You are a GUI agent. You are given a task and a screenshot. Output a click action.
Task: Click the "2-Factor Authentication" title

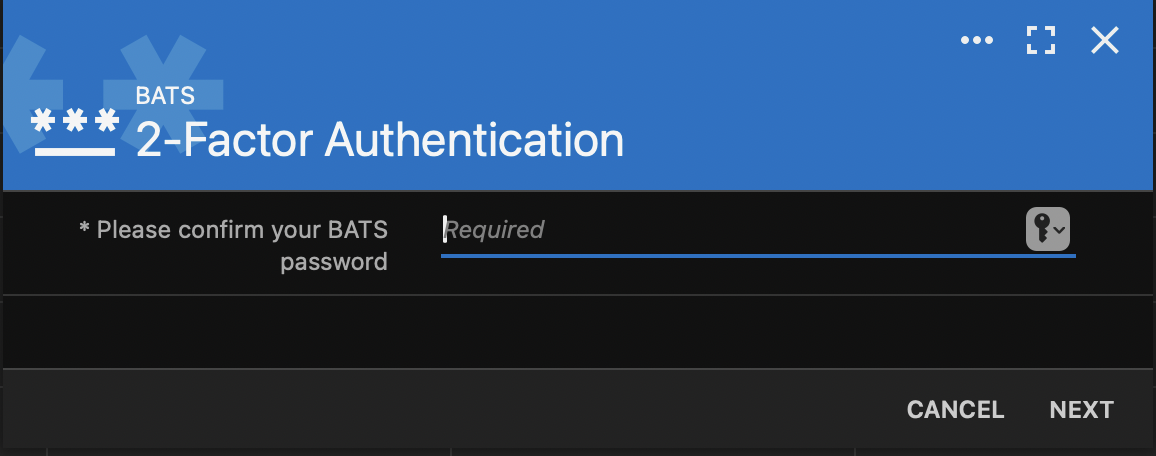[x=380, y=140]
